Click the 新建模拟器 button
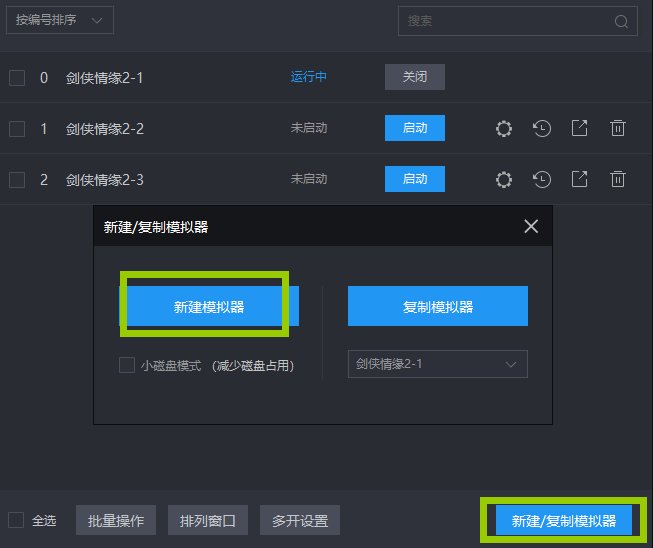653x548 pixels. pos(209,306)
